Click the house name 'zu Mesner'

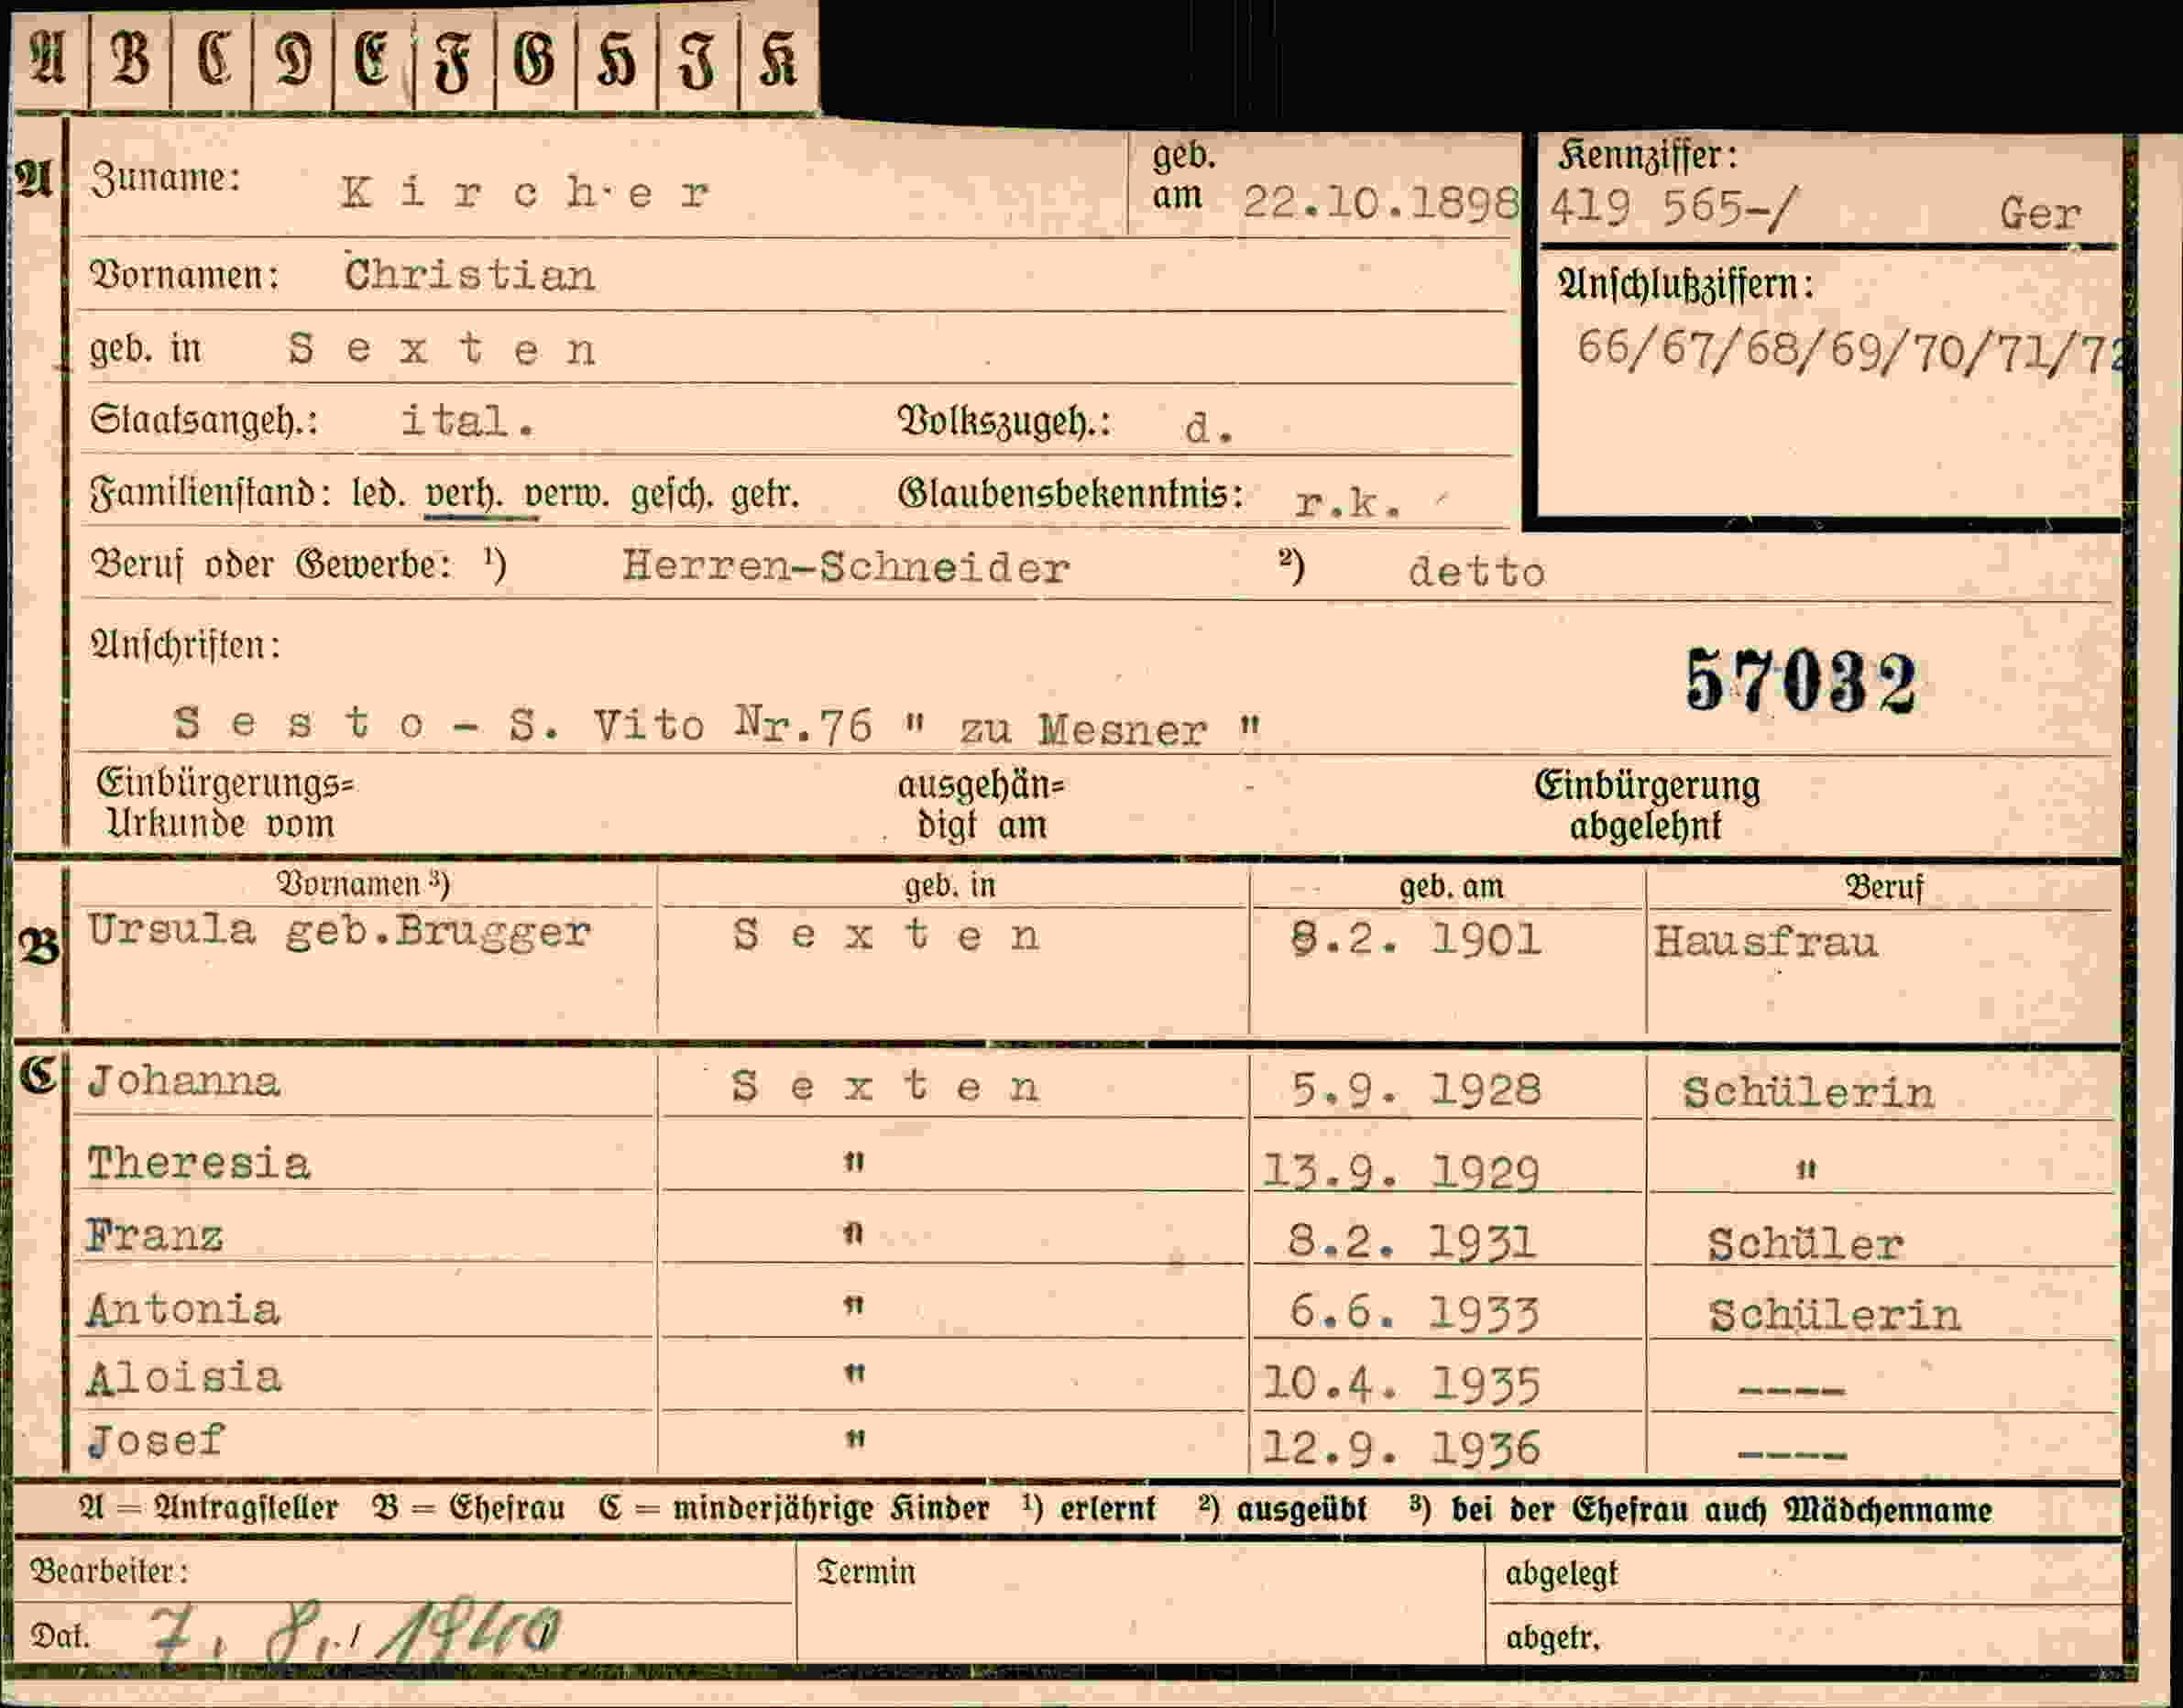tap(1083, 729)
